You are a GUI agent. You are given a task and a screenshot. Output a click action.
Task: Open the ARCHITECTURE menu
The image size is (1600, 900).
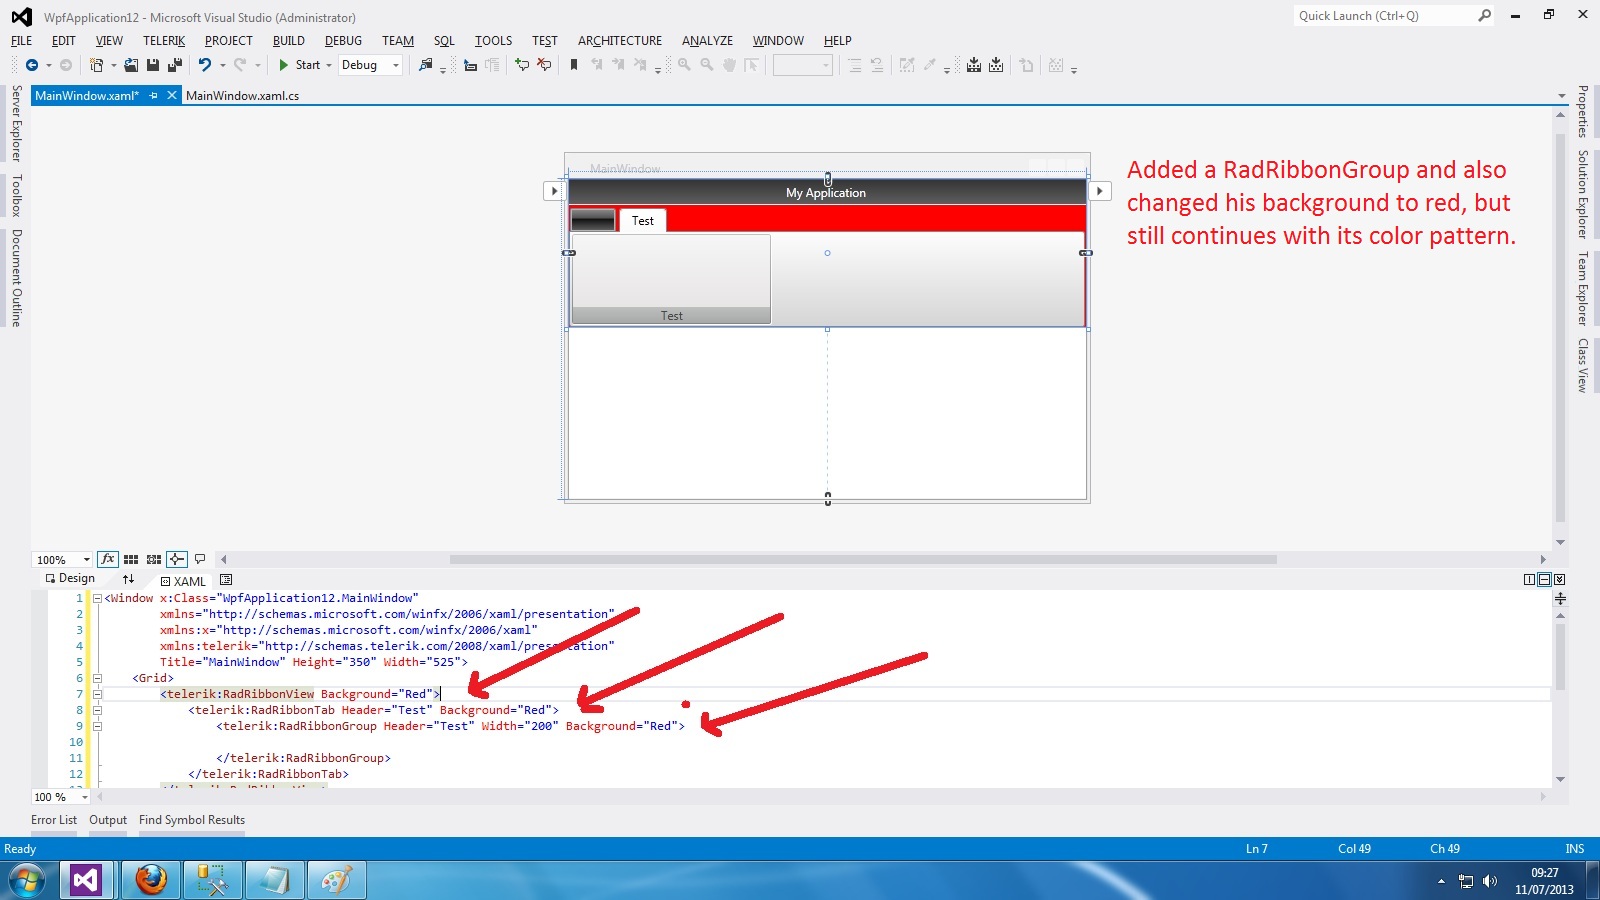coord(620,41)
